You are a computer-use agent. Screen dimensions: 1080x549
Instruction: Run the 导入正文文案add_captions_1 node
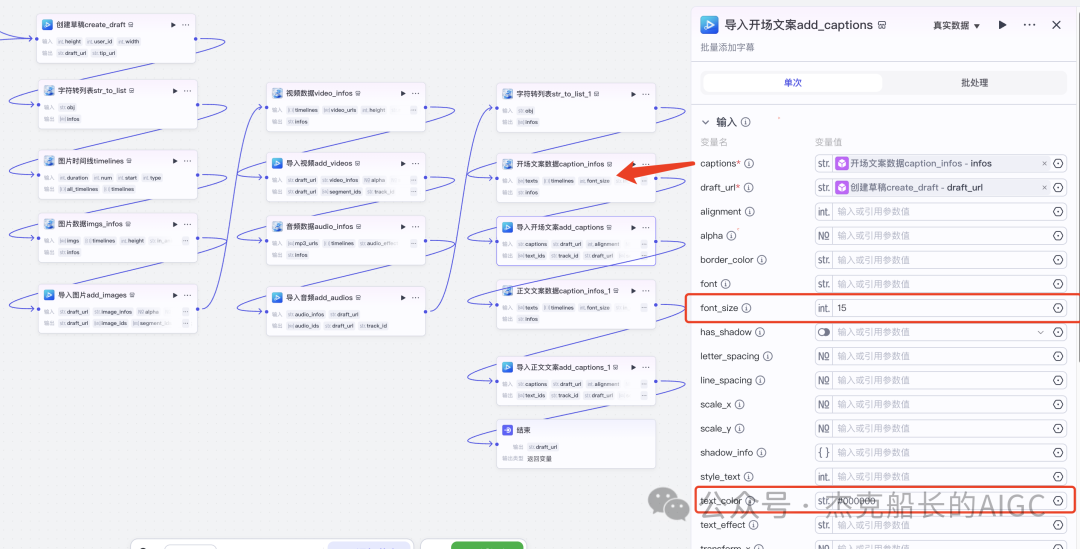633,368
